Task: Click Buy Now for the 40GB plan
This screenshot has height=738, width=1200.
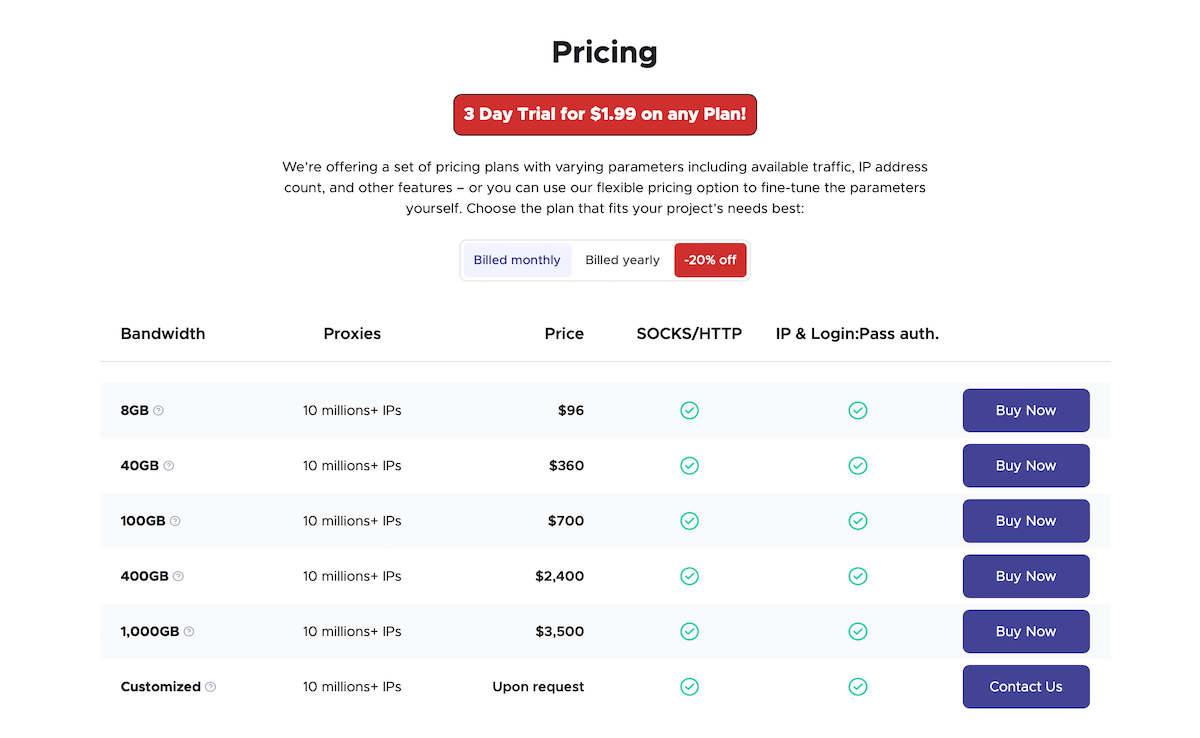Action: point(1026,466)
